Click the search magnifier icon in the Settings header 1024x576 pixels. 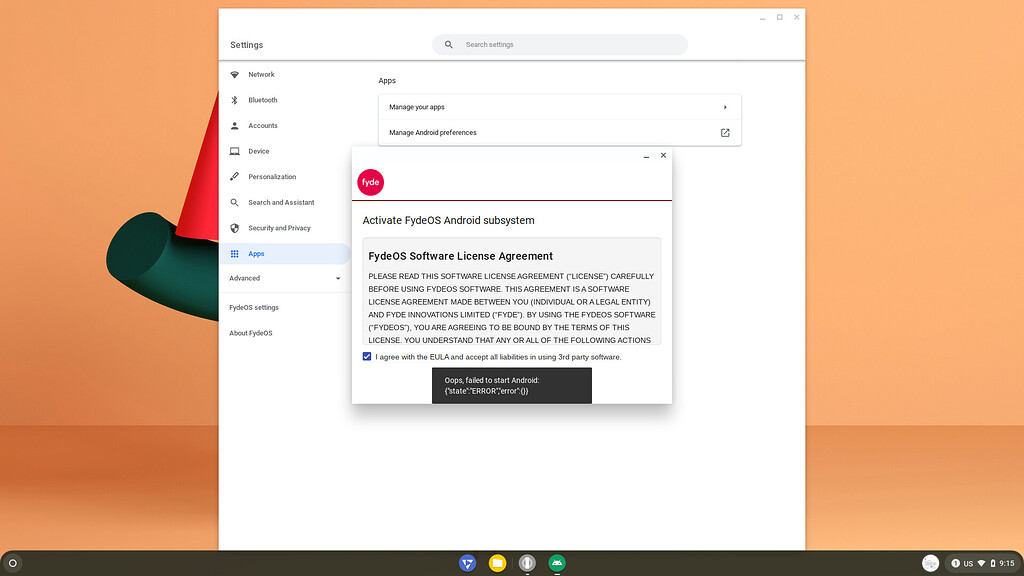tap(449, 44)
